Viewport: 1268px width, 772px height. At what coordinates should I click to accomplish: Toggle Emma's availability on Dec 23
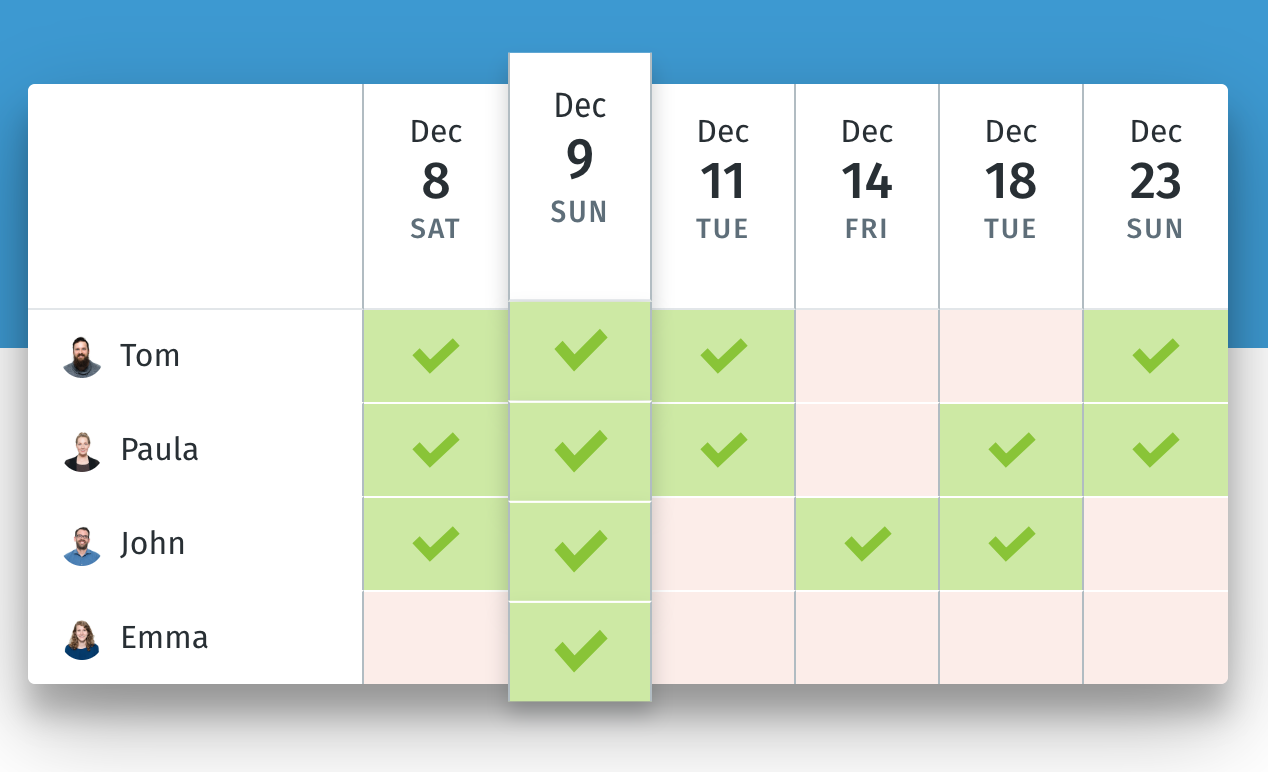coord(1155,637)
